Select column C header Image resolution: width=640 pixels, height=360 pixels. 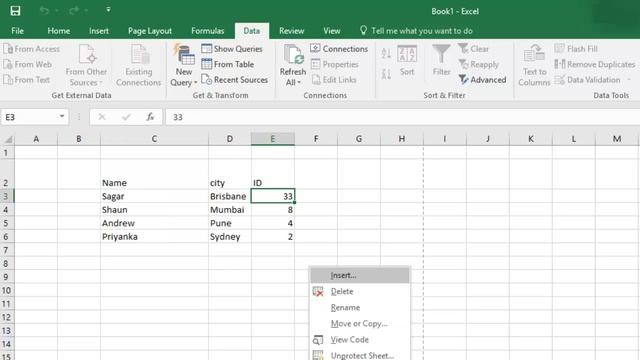click(x=154, y=139)
